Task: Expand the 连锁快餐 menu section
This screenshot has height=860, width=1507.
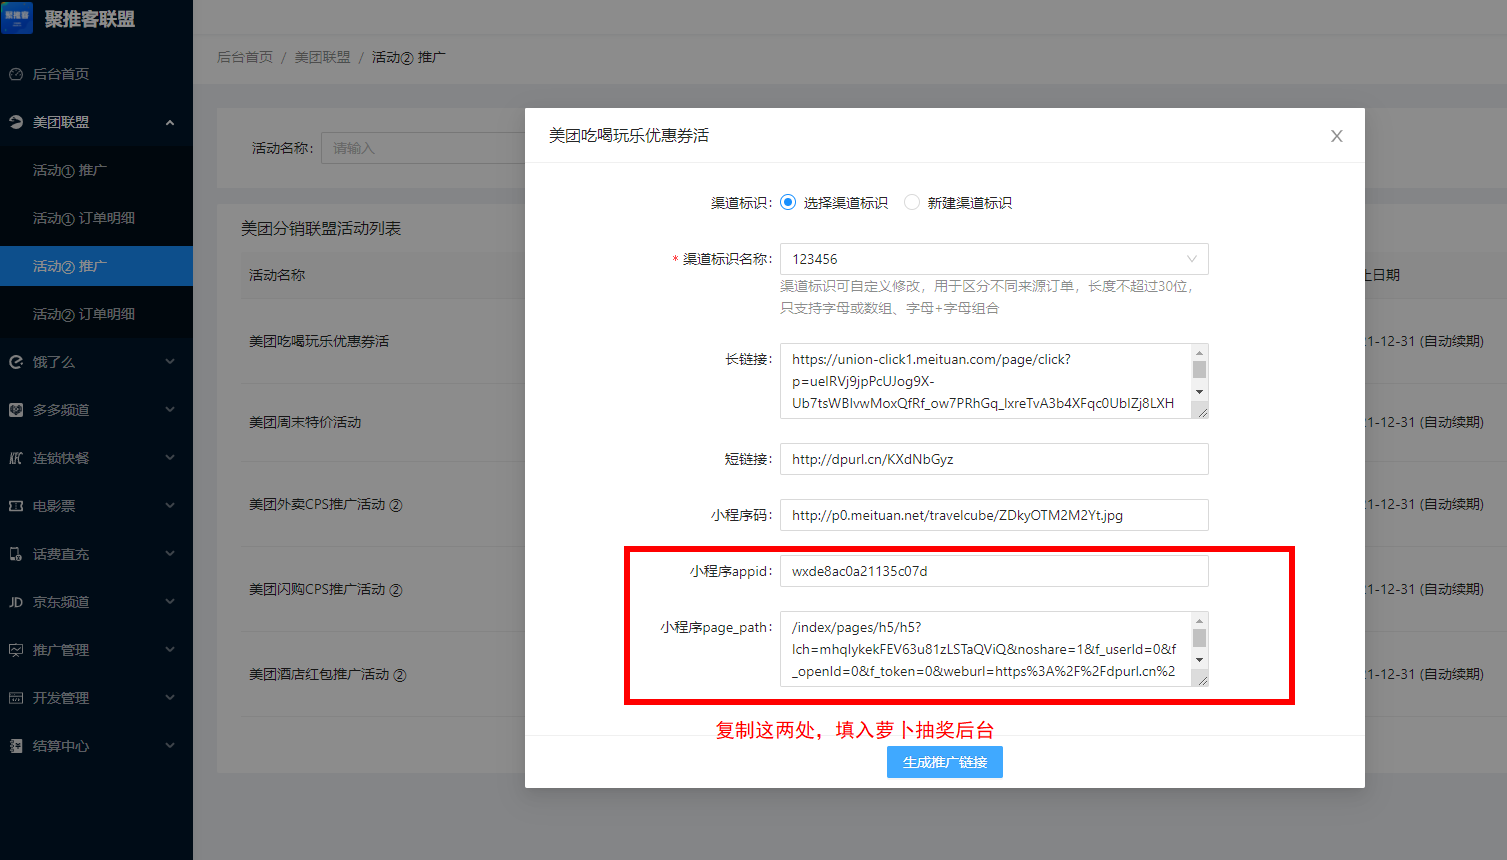Action: tap(170, 458)
